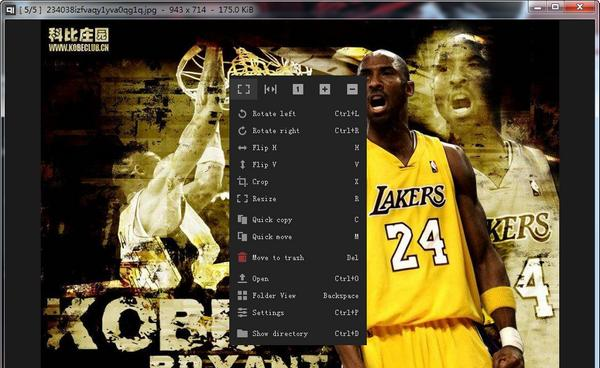
Task: Click the Ctrl+R shortcut label
Action: tap(347, 131)
